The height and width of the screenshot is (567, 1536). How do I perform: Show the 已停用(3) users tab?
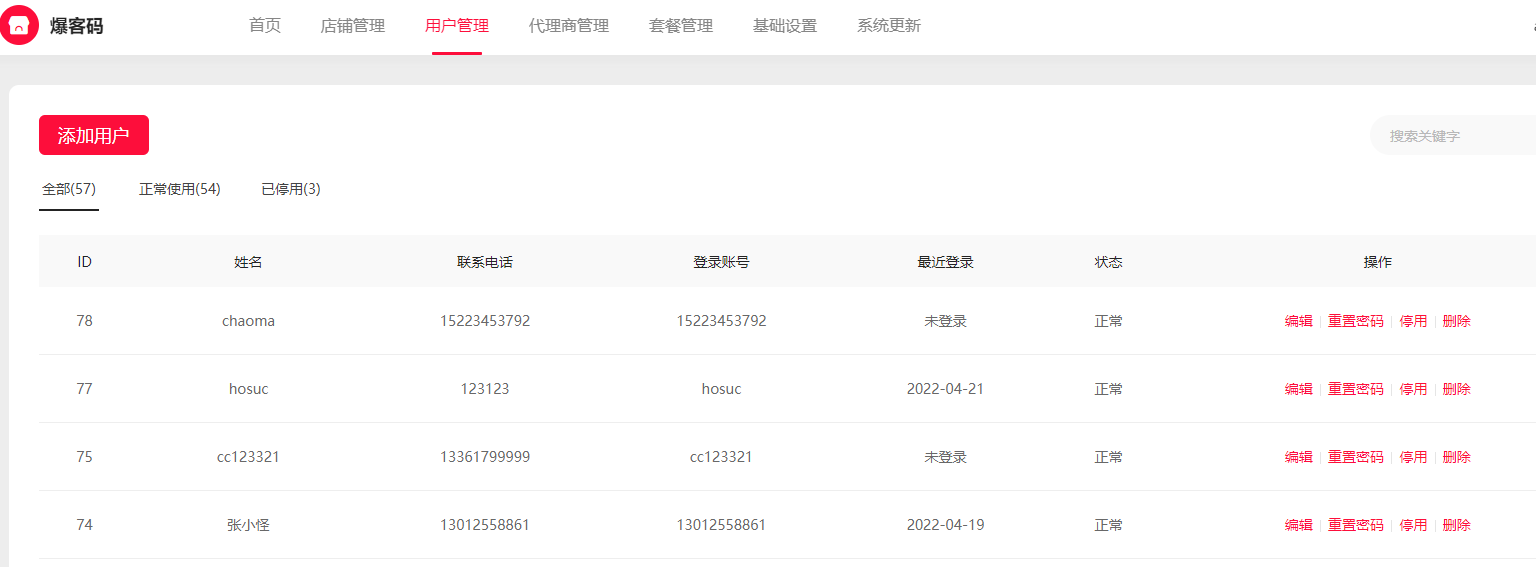pyautogui.click(x=291, y=189)
